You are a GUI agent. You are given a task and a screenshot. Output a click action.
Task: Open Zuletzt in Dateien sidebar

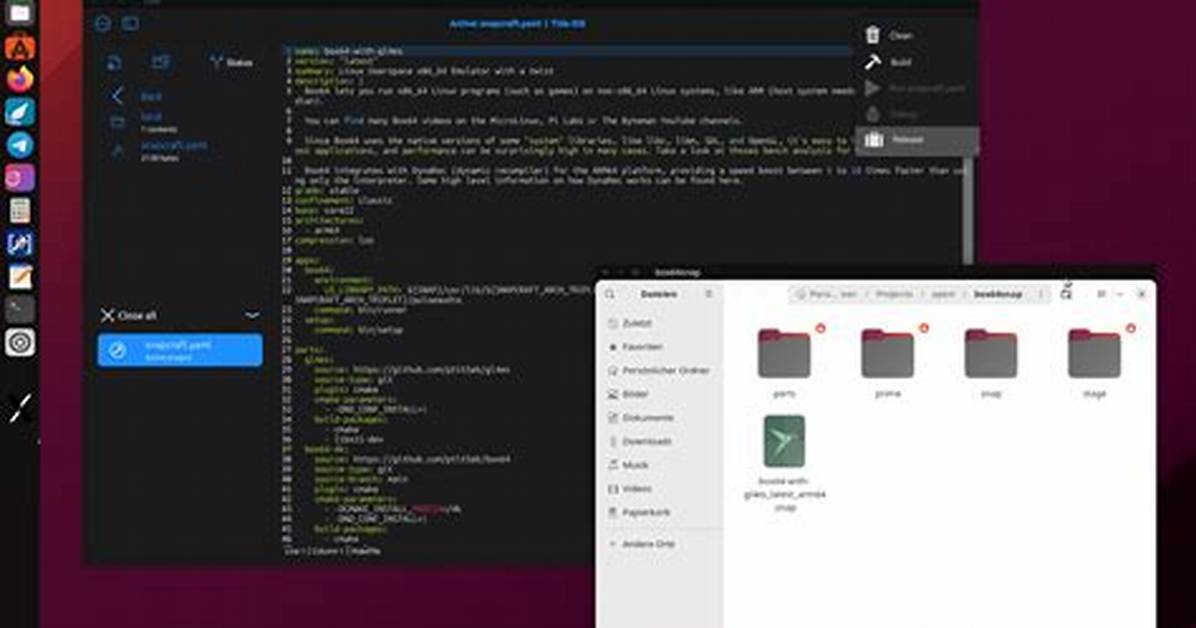click(x=661, y=324)
